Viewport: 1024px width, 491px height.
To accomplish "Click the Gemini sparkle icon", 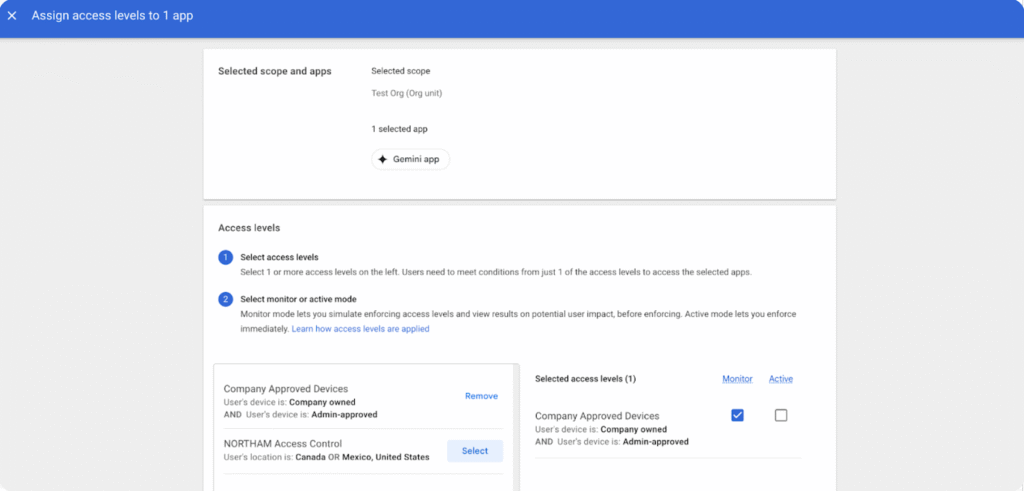I will 382,159.
